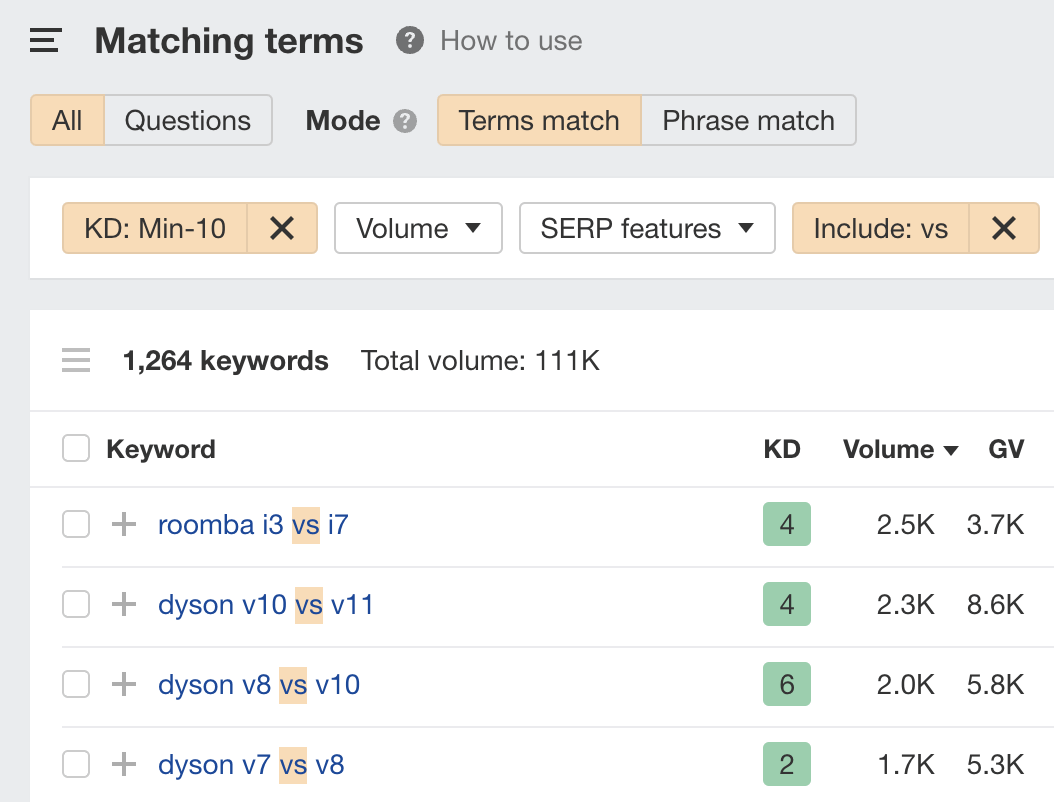Open the 'roomba i3 vs i7' keyword link
This screenshot has width=1054, height=802.
pyautogui.click(x=252, y=523)
